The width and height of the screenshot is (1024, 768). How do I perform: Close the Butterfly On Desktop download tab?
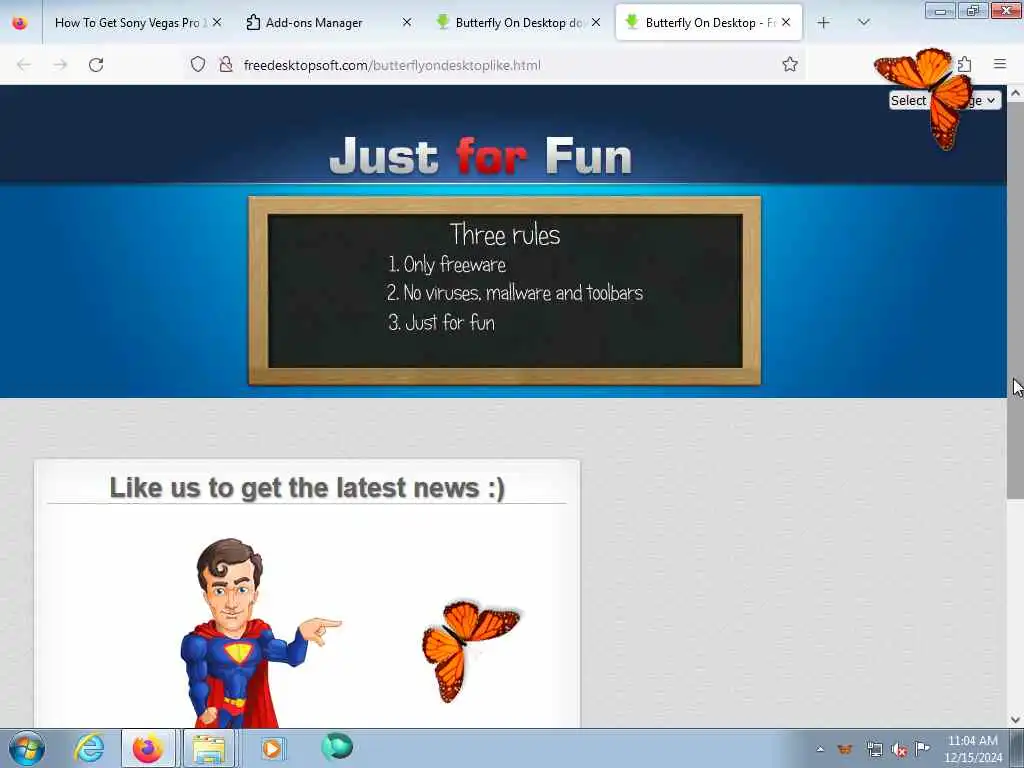pos(596,22)
